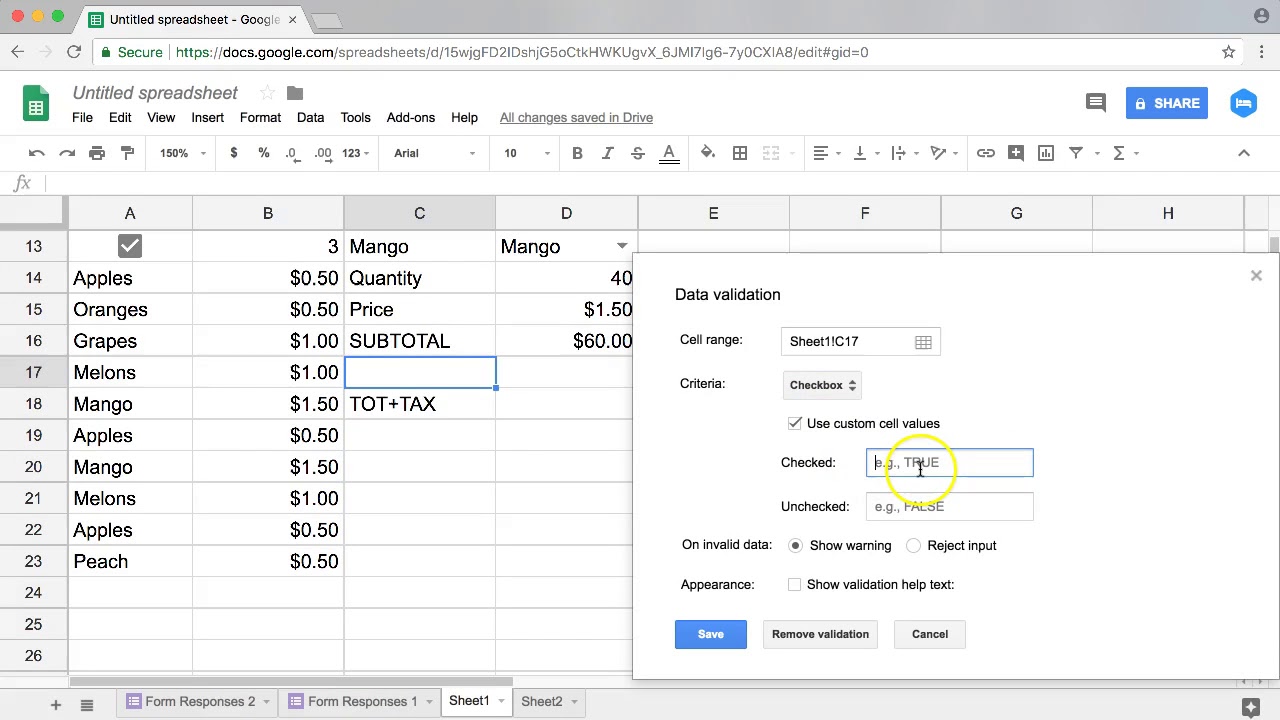Image resolution: width=1280 pixels, height=720 pixels.
Task: Click the Undo toolbar icon
Action: 37,153
